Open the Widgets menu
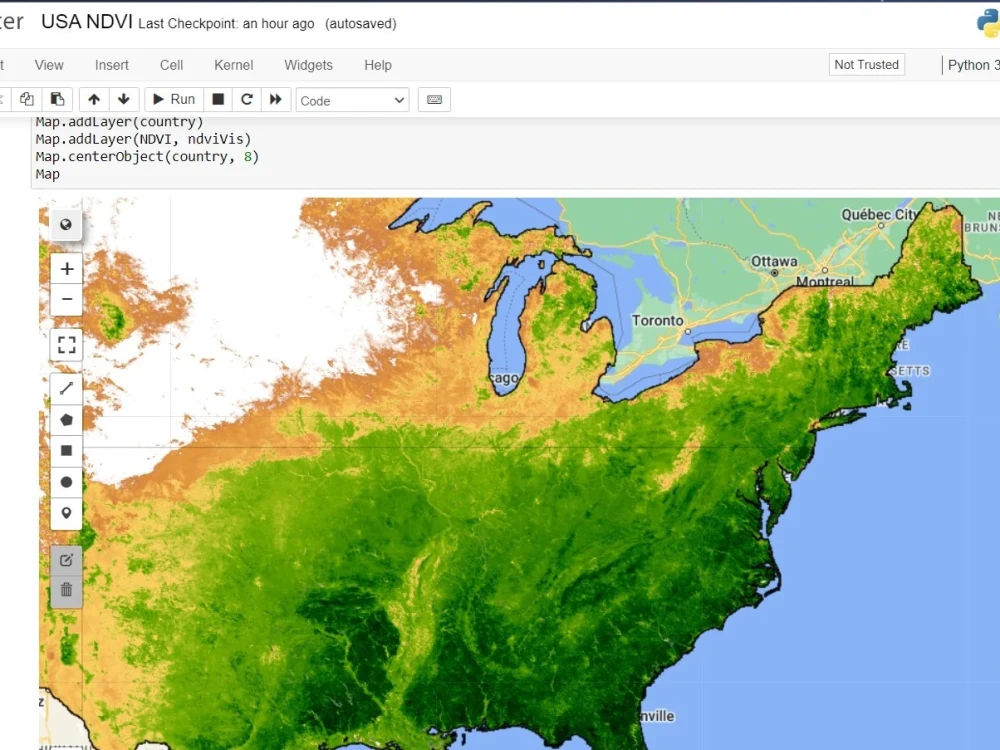The image size is (1000, 750). [x=308, y=65]
